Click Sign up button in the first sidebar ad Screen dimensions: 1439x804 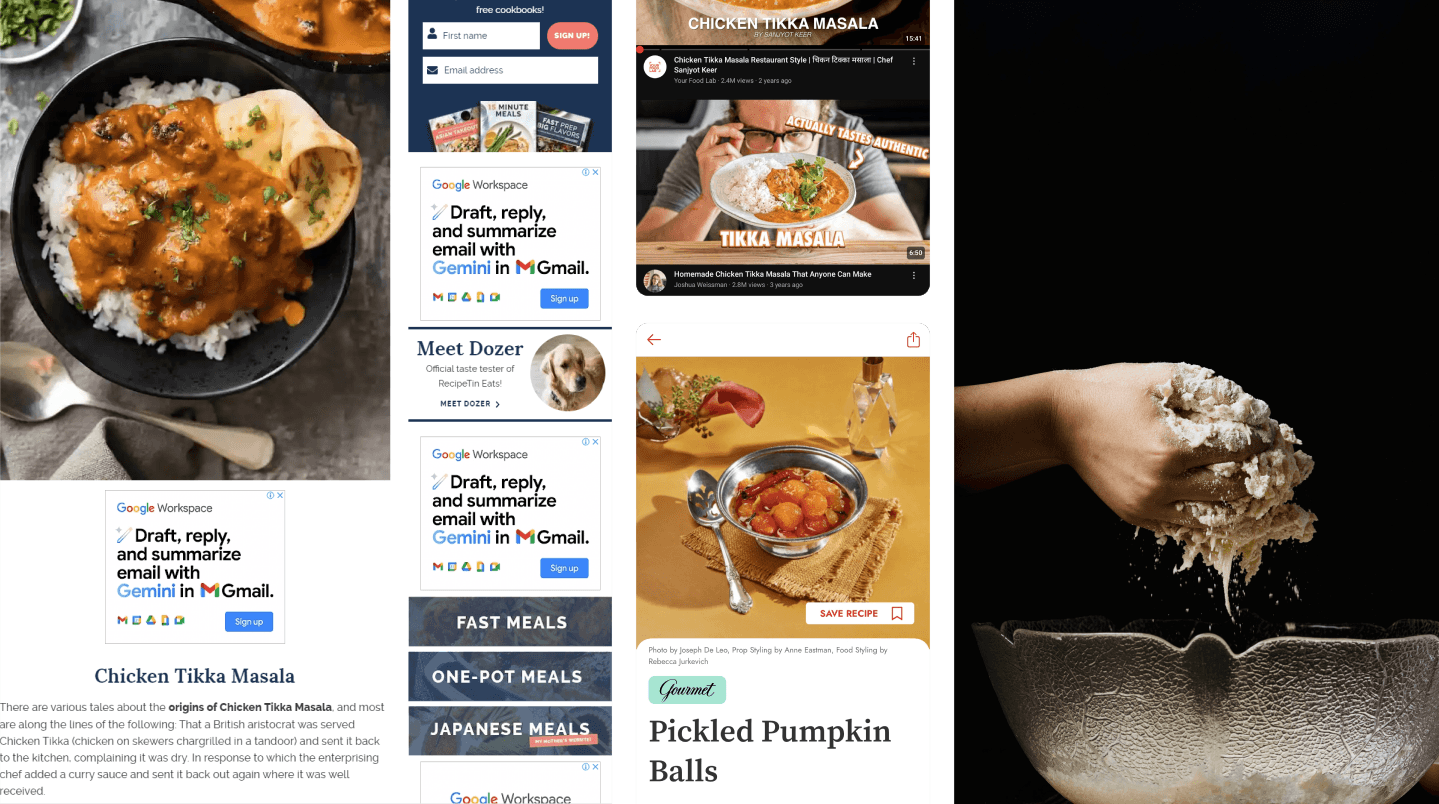click(x=564, y=298)
